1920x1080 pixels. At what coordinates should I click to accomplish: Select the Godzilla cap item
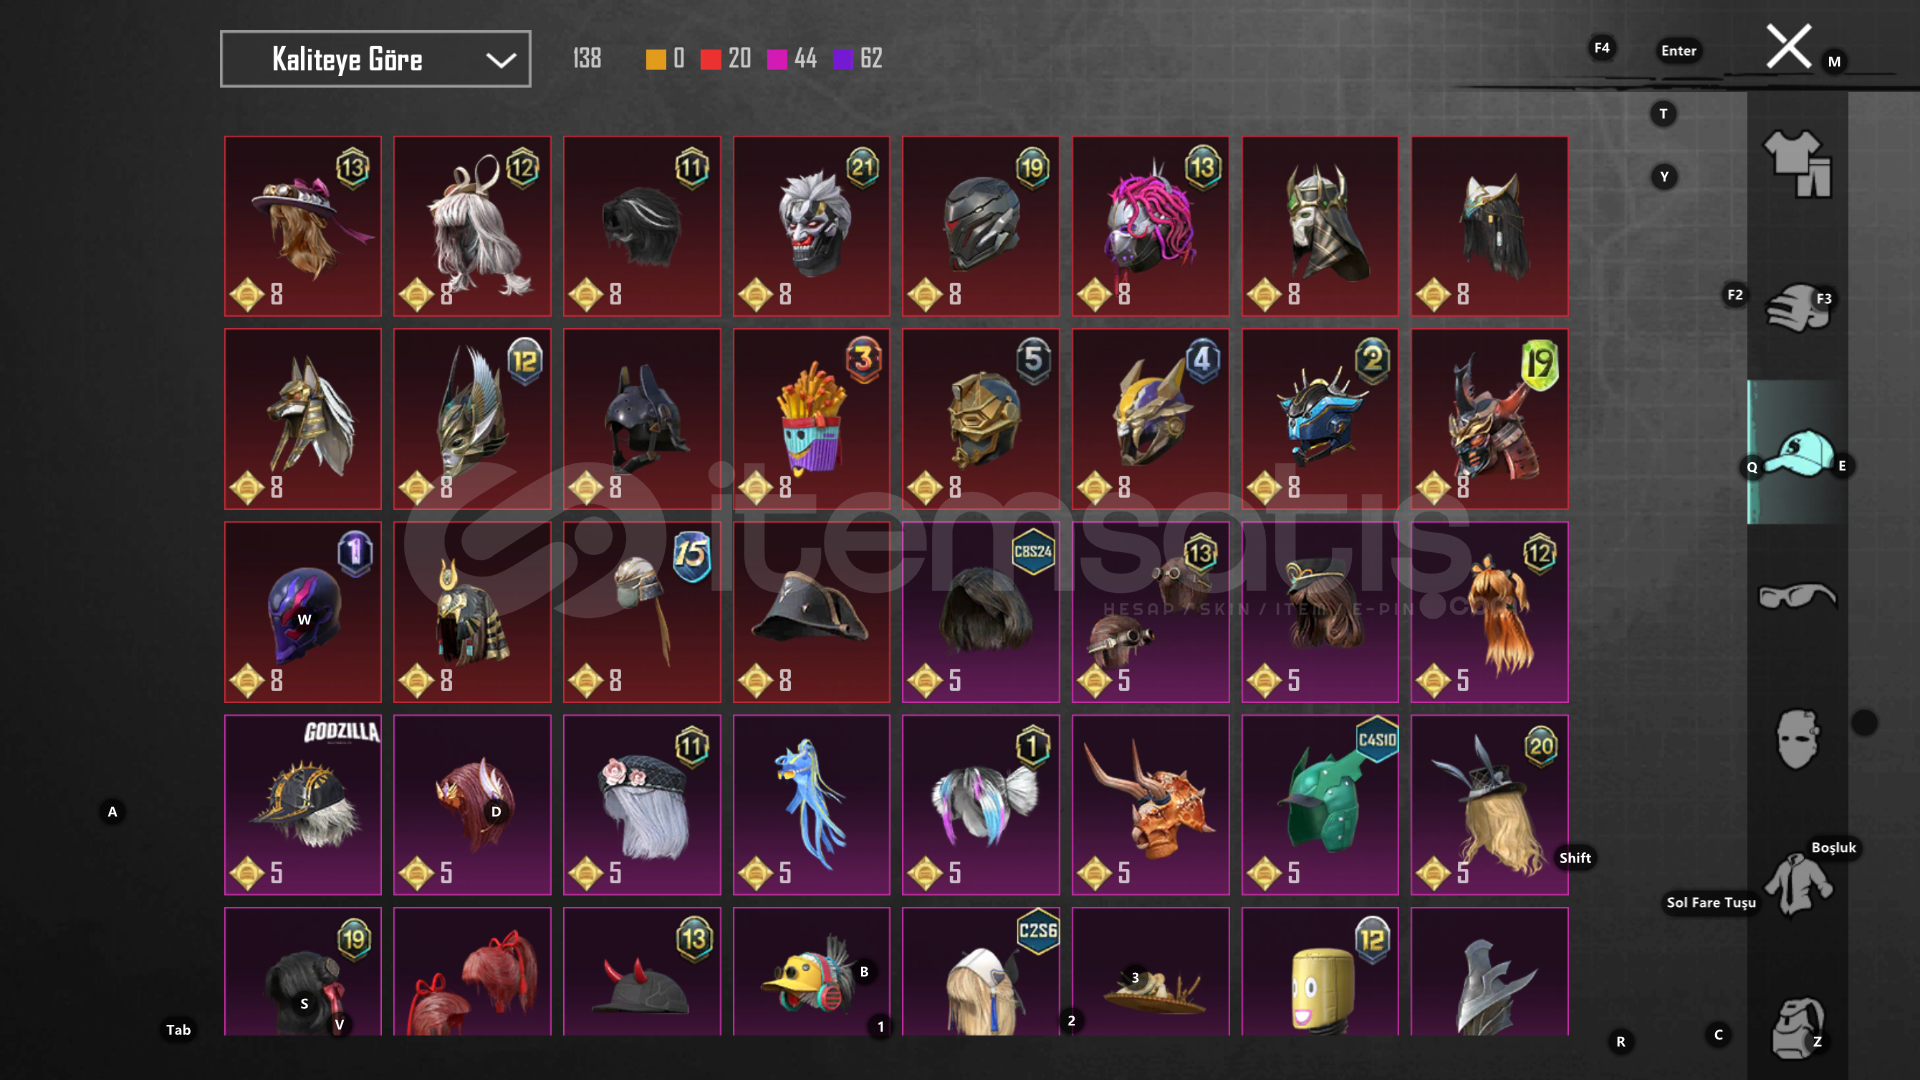(x=303, y=805)
